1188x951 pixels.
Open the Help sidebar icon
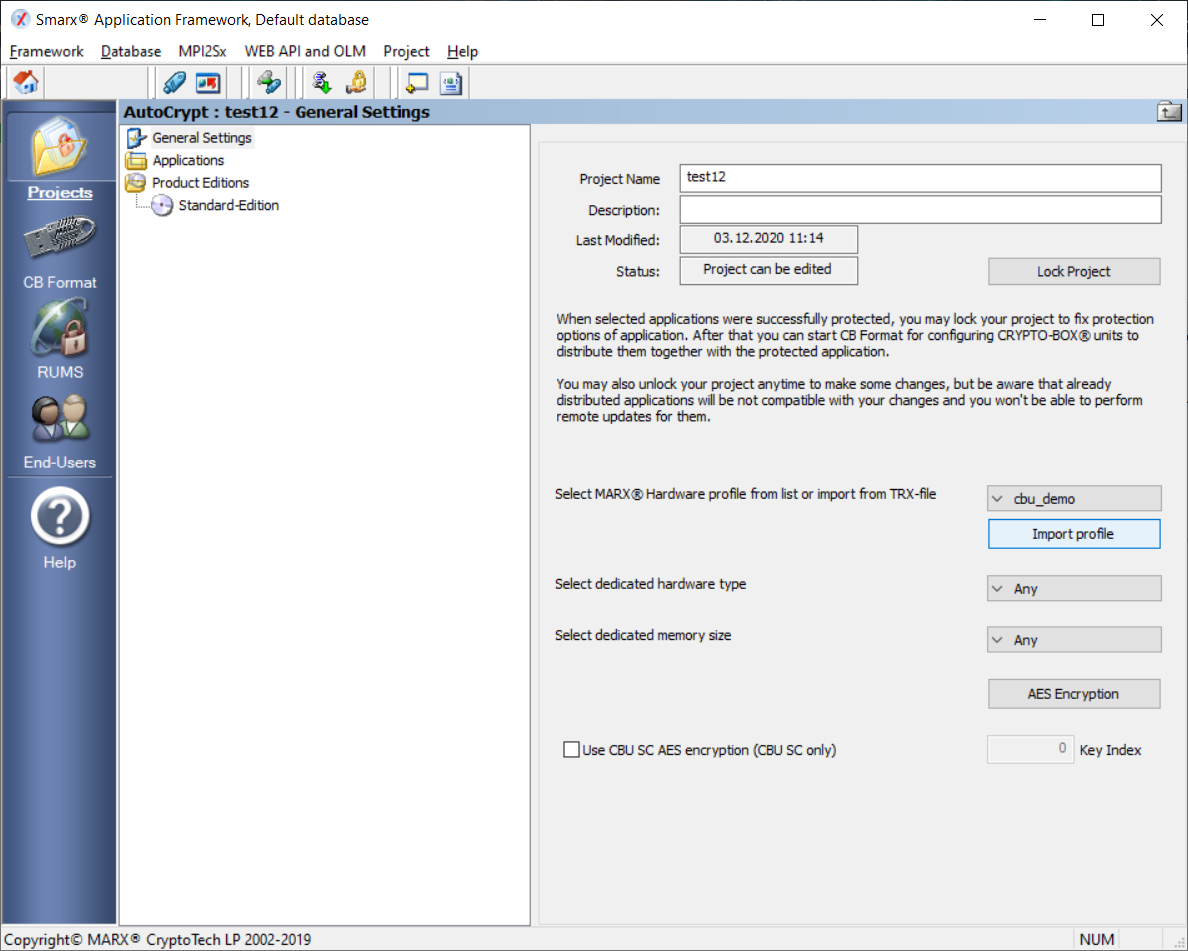60,529
